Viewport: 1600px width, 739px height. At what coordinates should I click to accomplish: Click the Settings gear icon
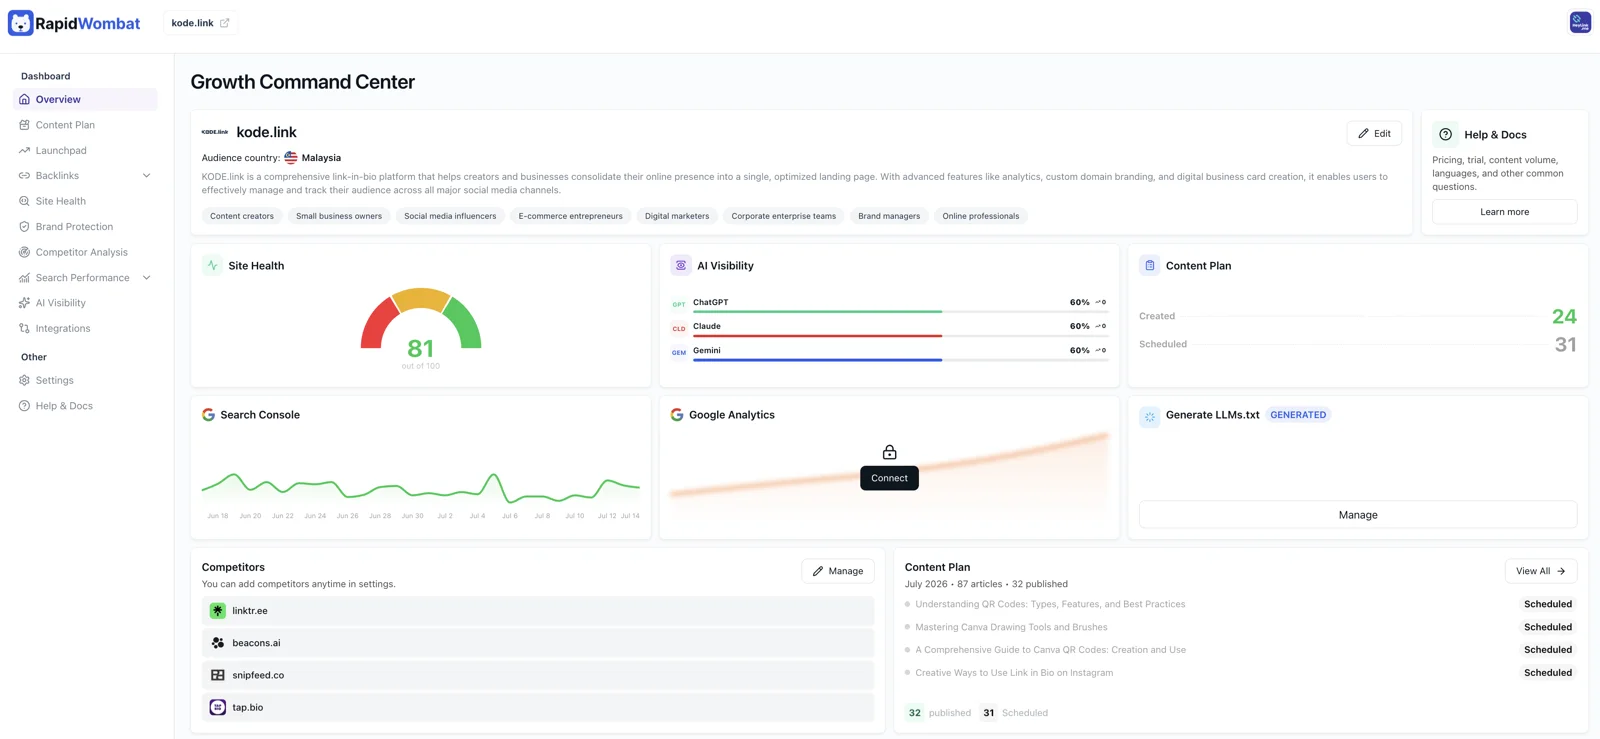24,380
